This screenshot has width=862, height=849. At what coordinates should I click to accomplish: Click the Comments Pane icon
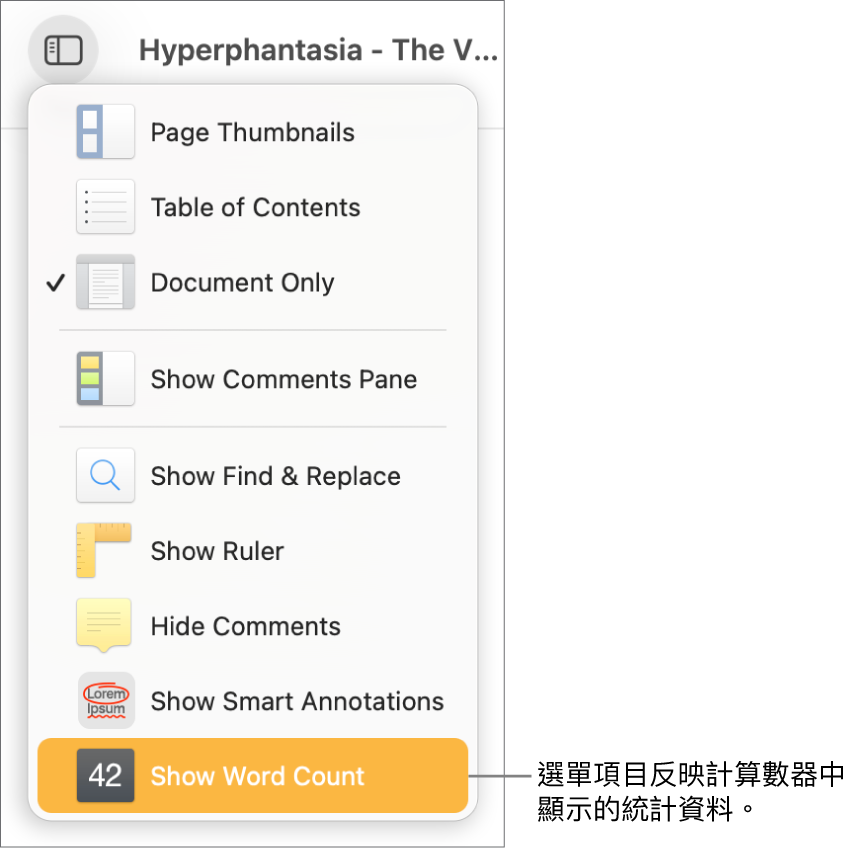(105, 379)
